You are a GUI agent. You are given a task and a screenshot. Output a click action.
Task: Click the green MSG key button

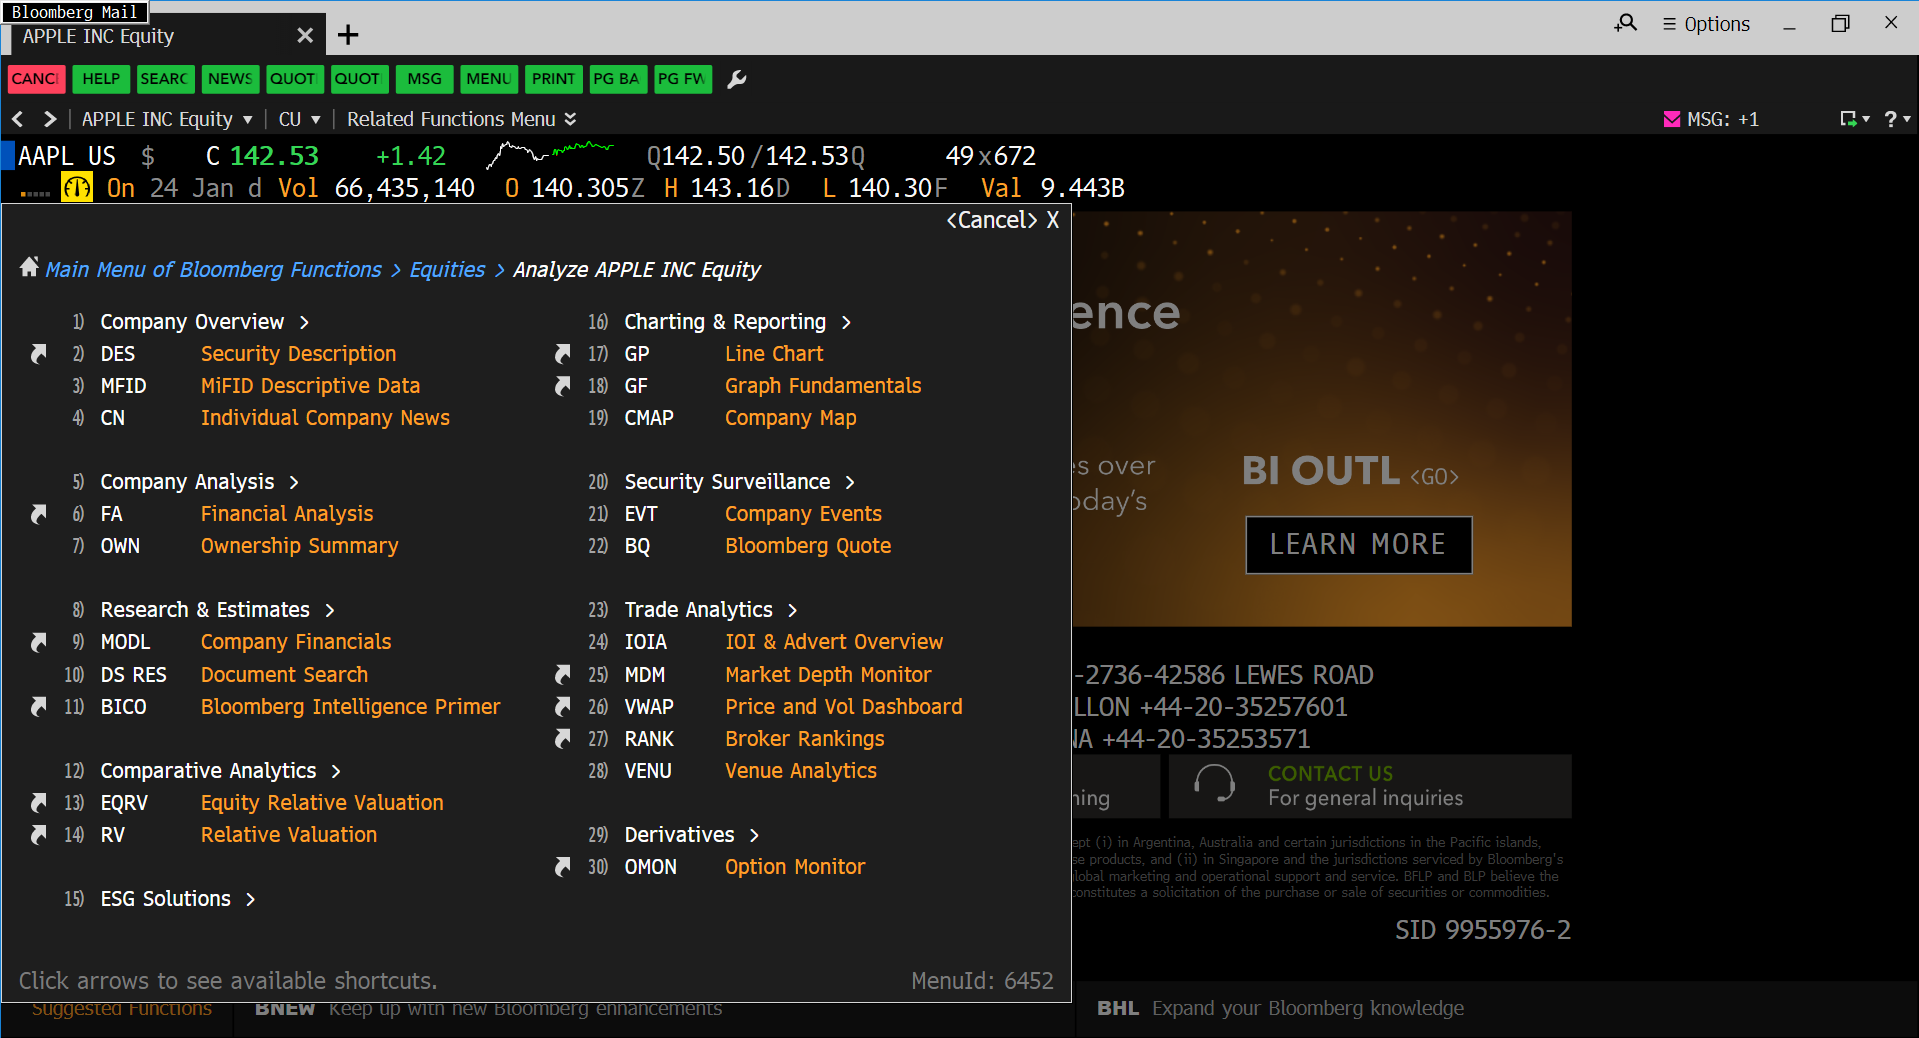point(424,79)
